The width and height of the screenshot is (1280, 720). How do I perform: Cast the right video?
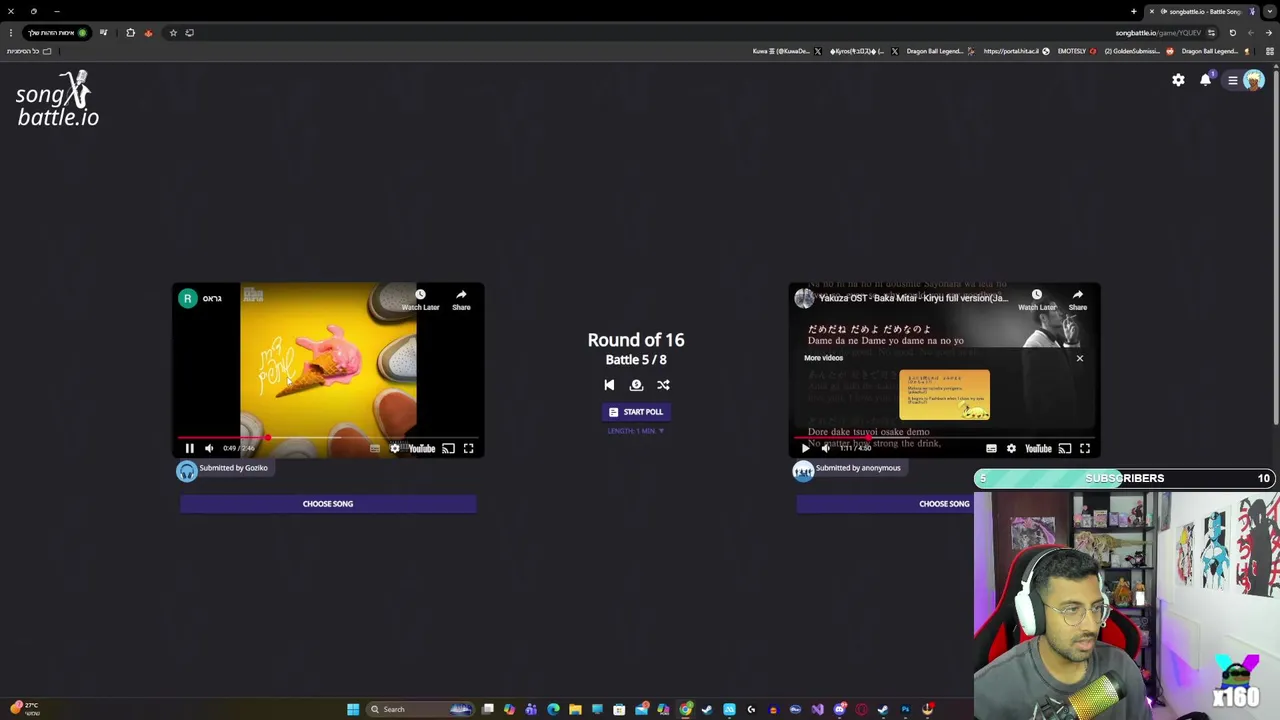pyautogui.click(x=1065, y=449)
